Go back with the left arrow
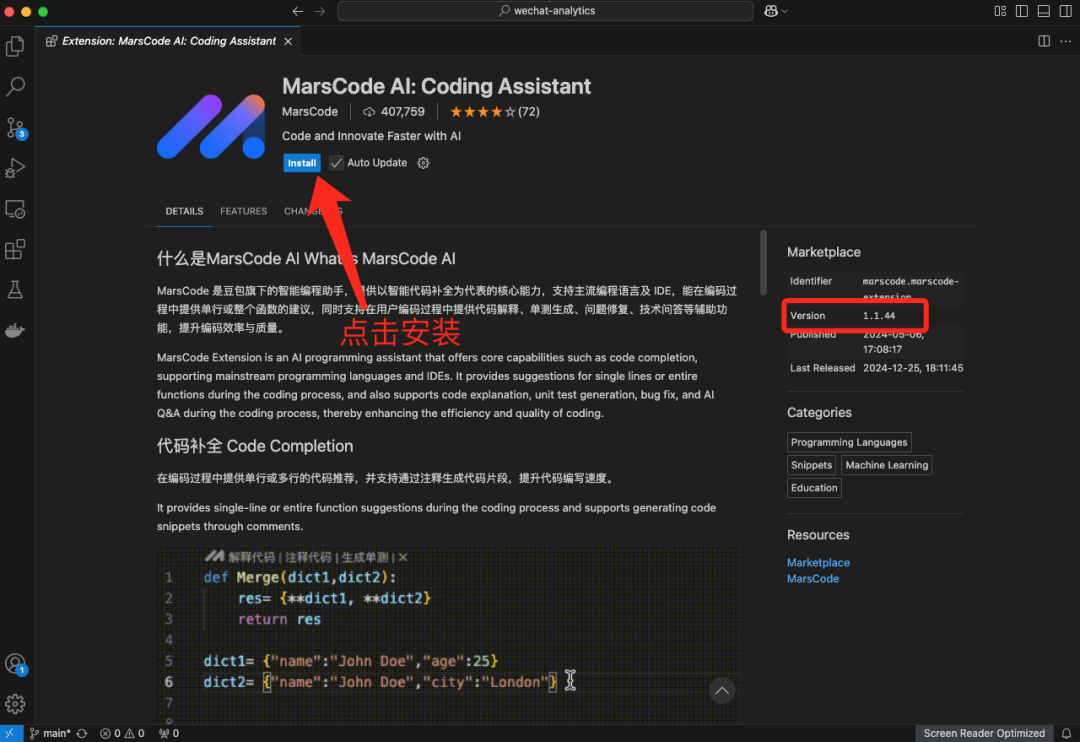This screenshot has width=1080, height=742. tap(298, 11)
